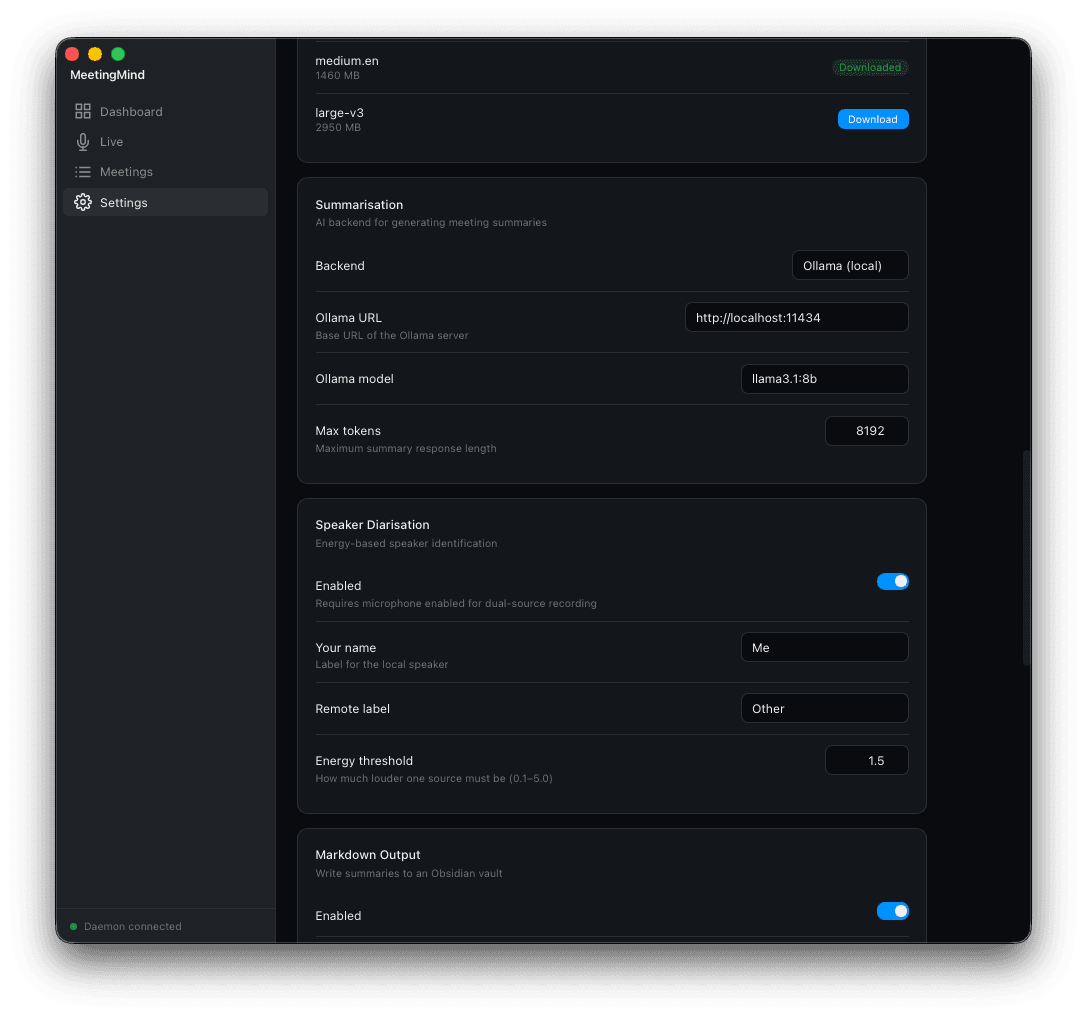Click the large-v3 model name
Screen dimensions: 1087x1017
pyautogui.click(x=339, y=113)
